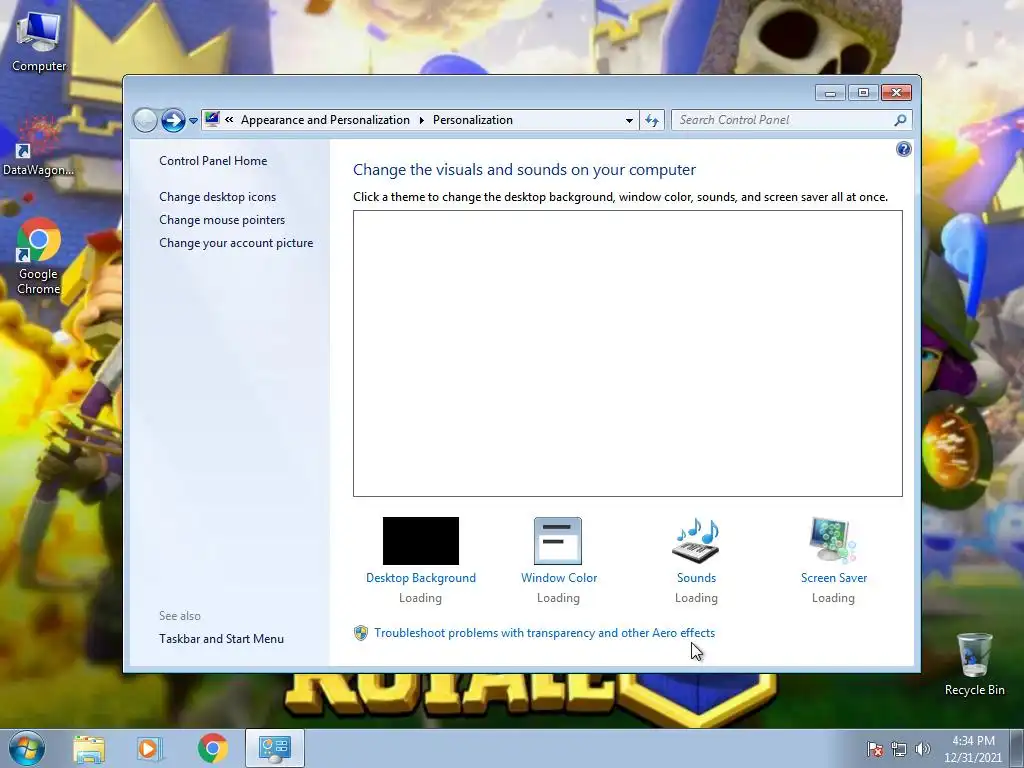Click inside the empty themes list box

click(628, 353)
